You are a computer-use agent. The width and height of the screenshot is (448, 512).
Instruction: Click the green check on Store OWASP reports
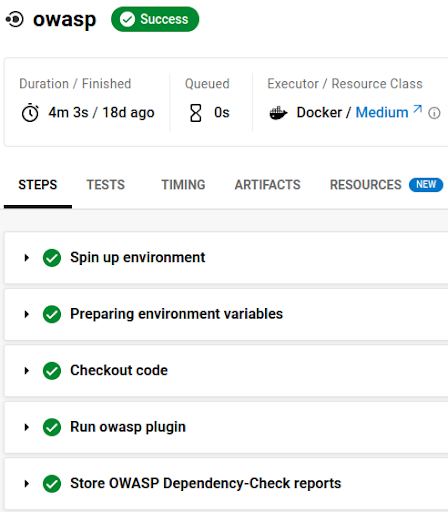tap(52, 484)
